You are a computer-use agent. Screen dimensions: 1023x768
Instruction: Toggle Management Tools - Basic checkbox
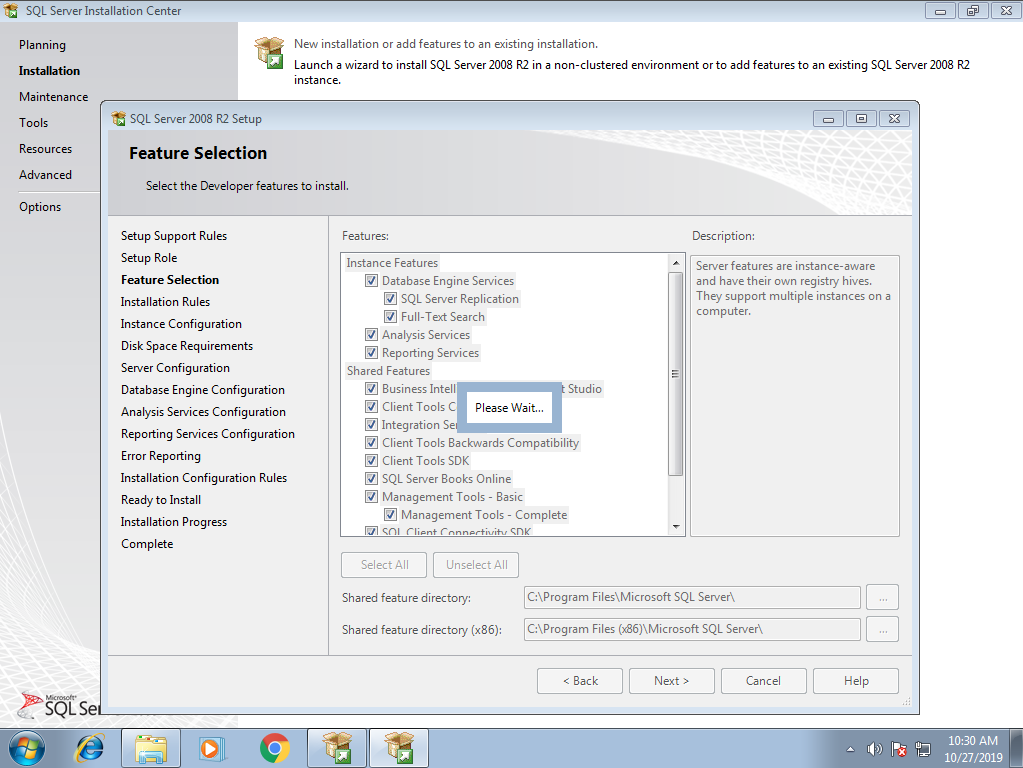click(371, 497)
